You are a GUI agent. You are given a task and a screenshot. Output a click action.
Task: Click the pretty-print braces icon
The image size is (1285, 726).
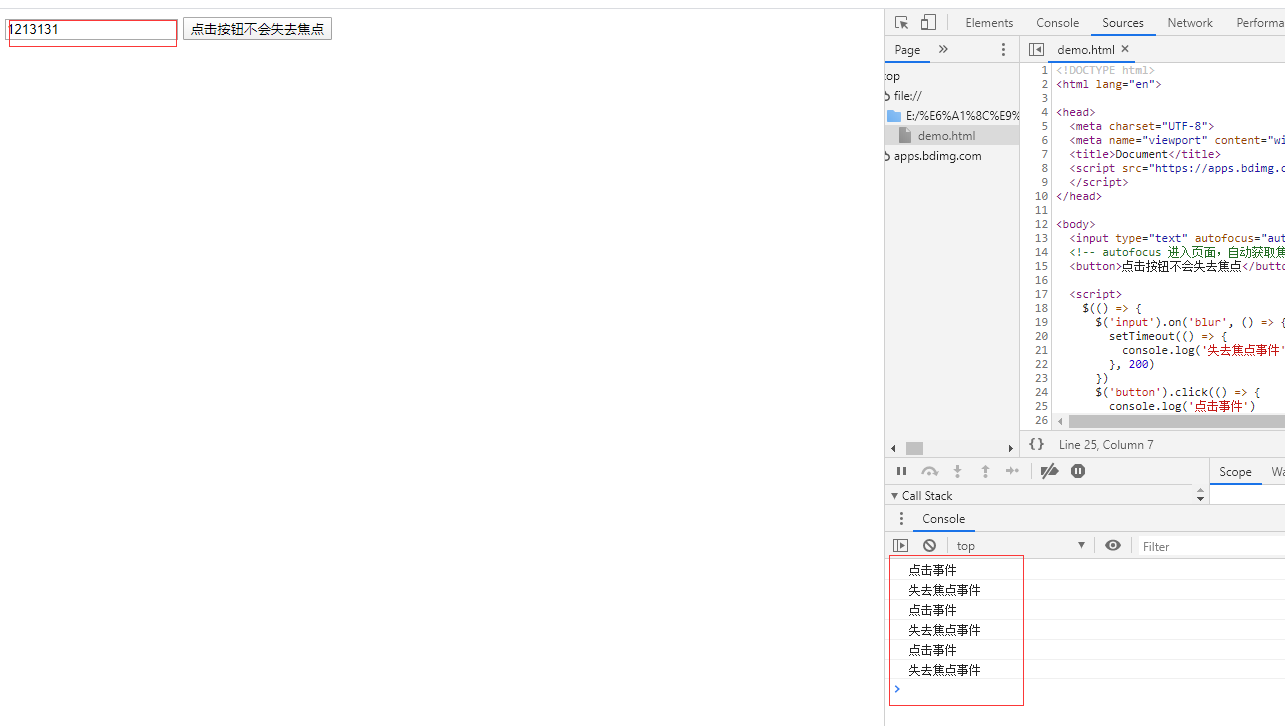tap(1036, 444)
